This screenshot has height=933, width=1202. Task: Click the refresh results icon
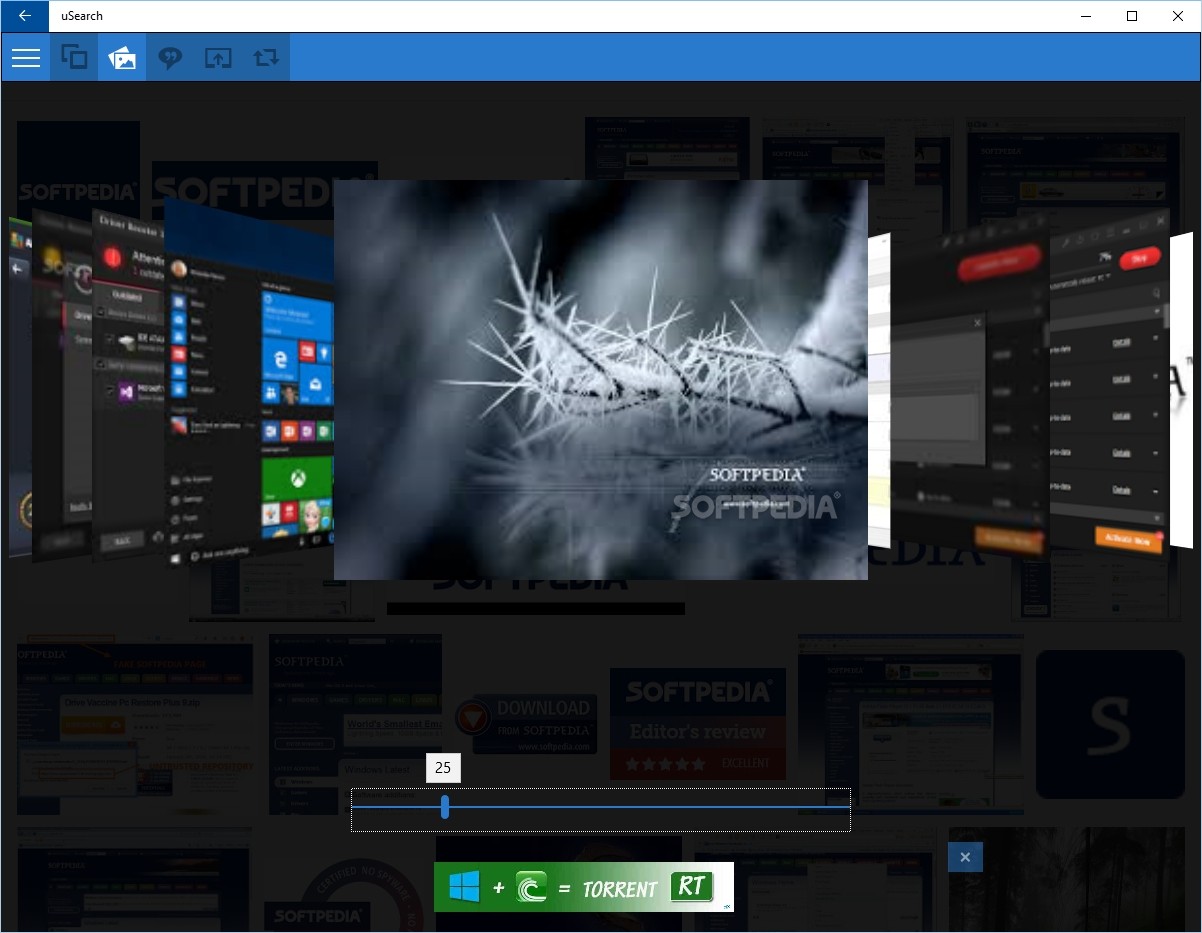(x=265, y=57)
